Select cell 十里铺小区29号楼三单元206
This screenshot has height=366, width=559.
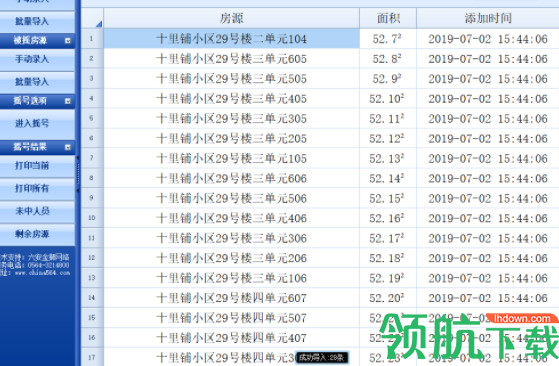click(231, 258)
